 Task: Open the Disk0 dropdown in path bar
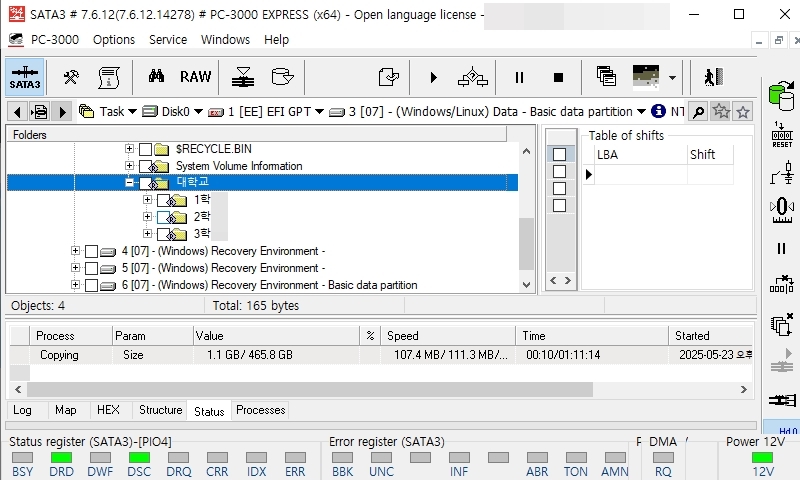(198, 111)
